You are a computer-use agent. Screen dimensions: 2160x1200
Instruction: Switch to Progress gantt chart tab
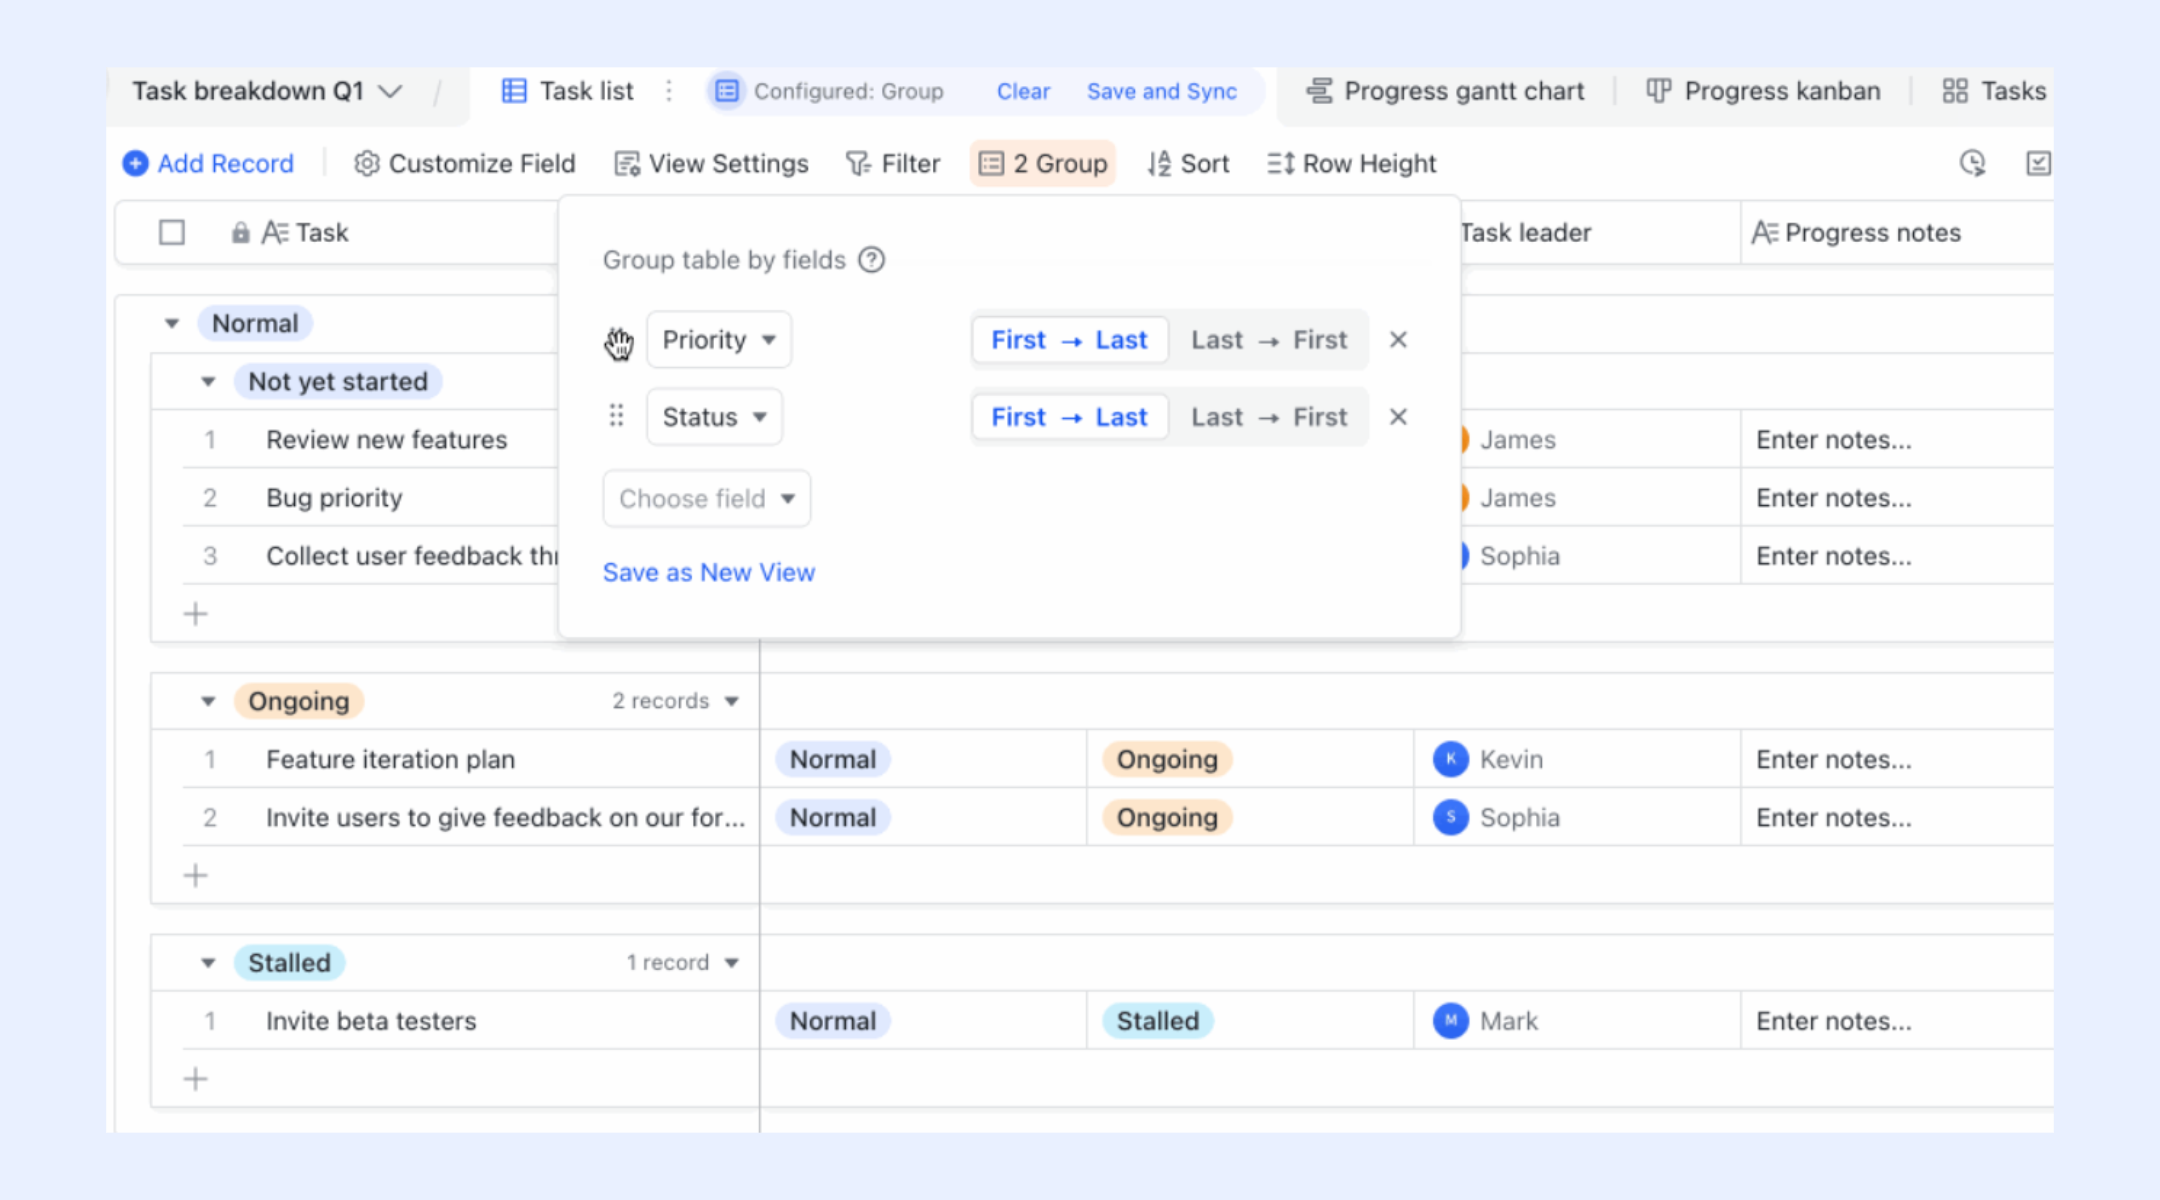1445,91
